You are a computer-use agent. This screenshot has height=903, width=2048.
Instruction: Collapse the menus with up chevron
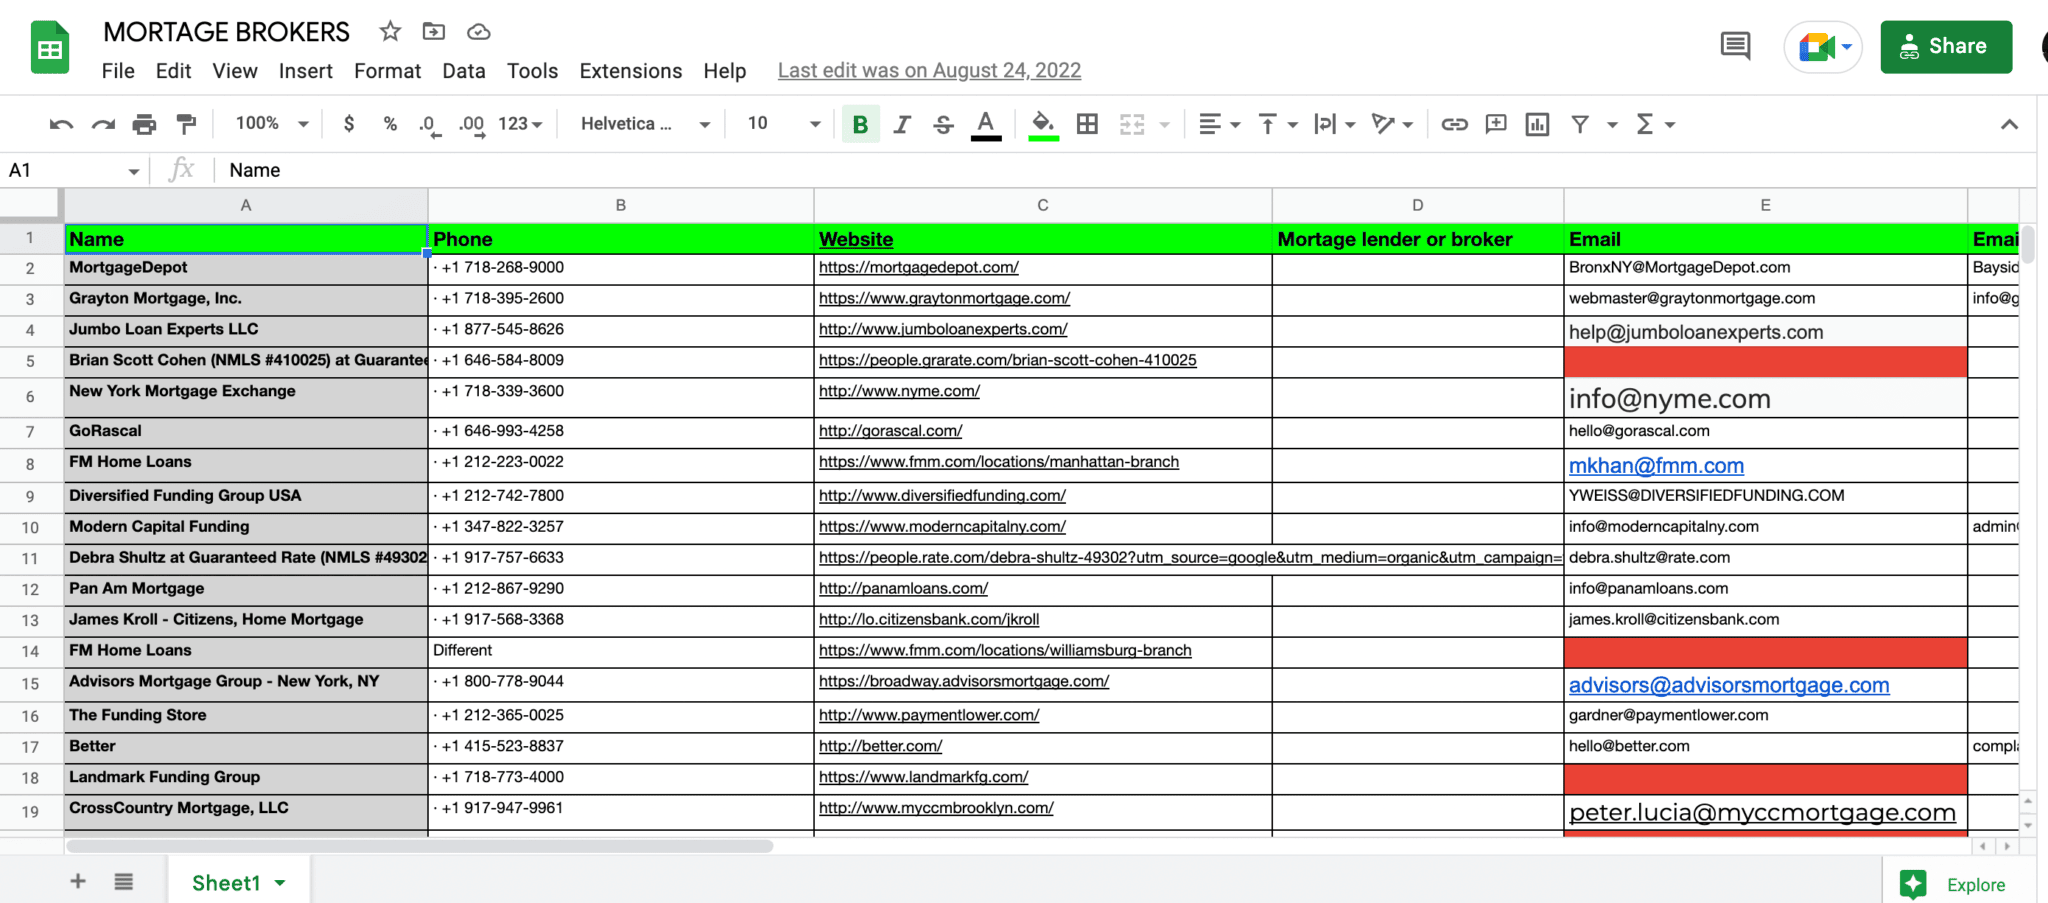tap(2009, 124)
